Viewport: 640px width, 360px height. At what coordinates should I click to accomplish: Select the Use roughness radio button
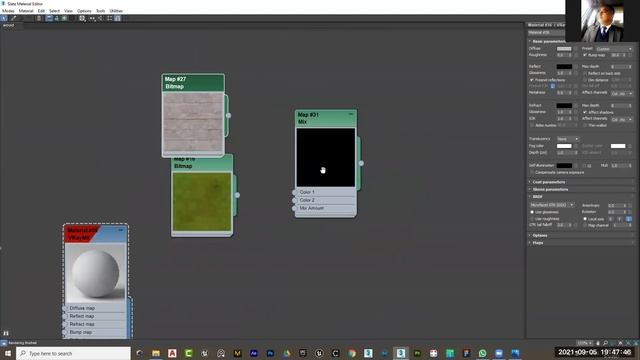(532, 219)
